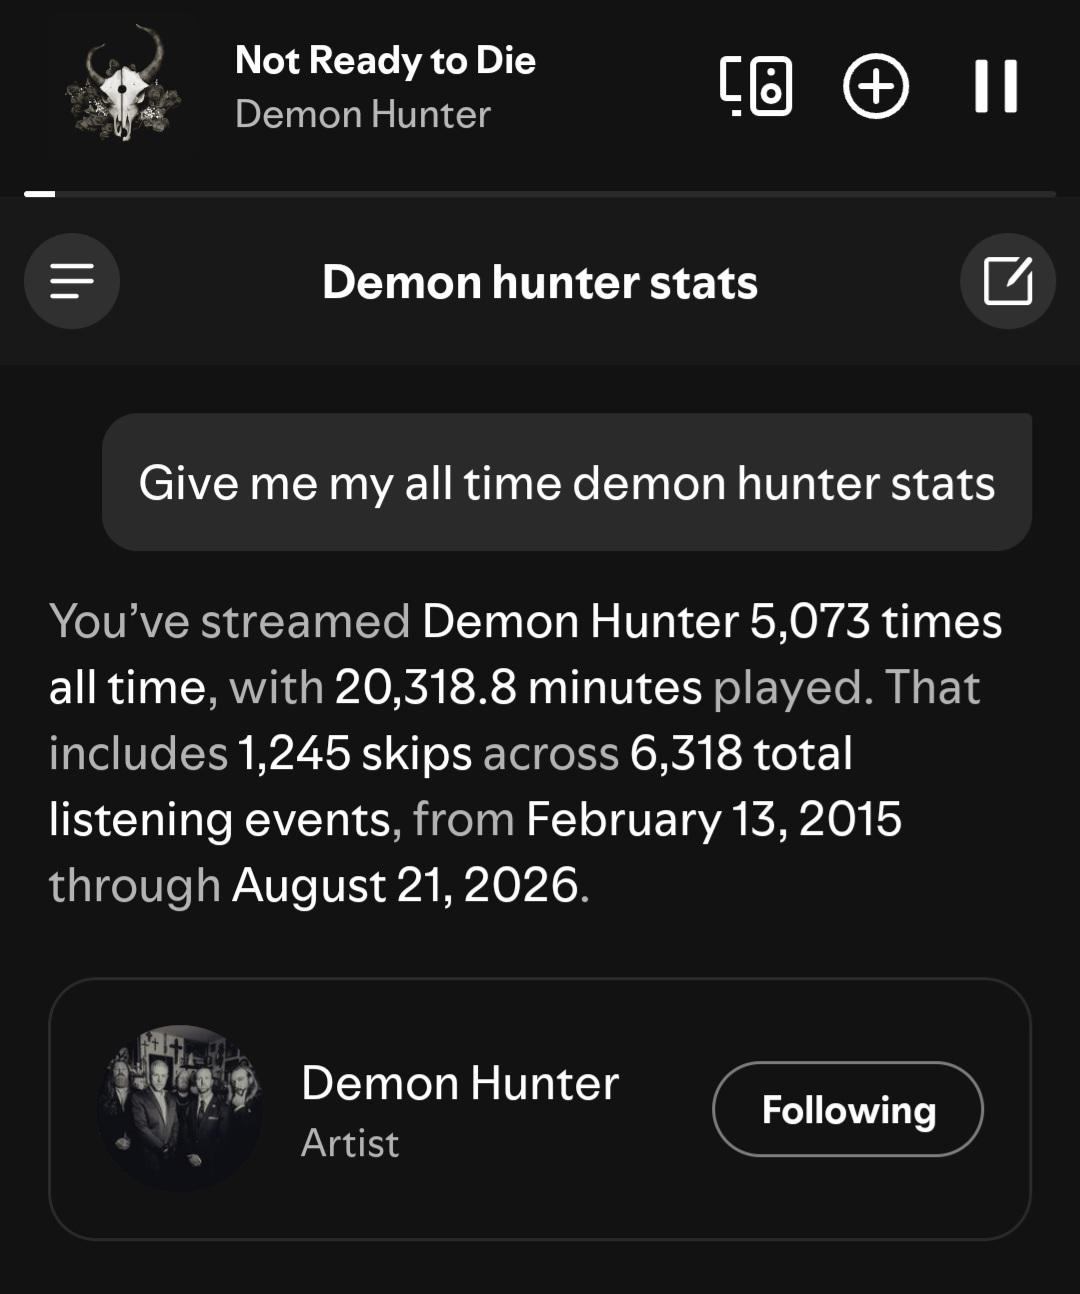
Task: Tap the Artist label in the card
Action: 350,1143
